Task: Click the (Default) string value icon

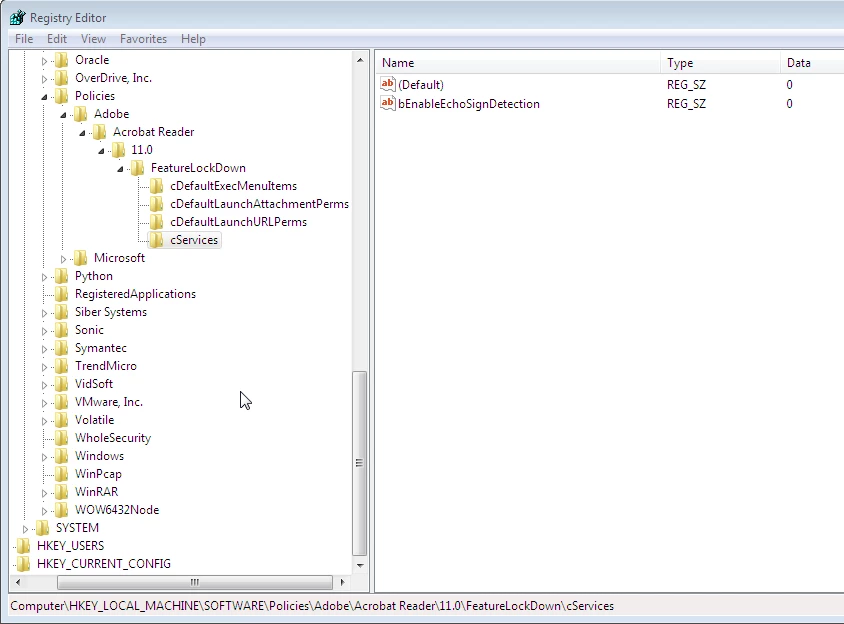Action: tap(388, 84)
